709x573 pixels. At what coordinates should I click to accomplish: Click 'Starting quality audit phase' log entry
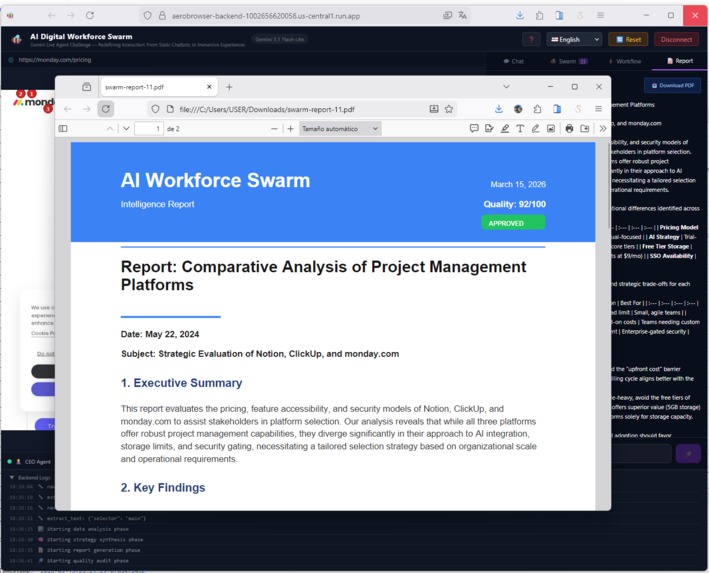87,561
